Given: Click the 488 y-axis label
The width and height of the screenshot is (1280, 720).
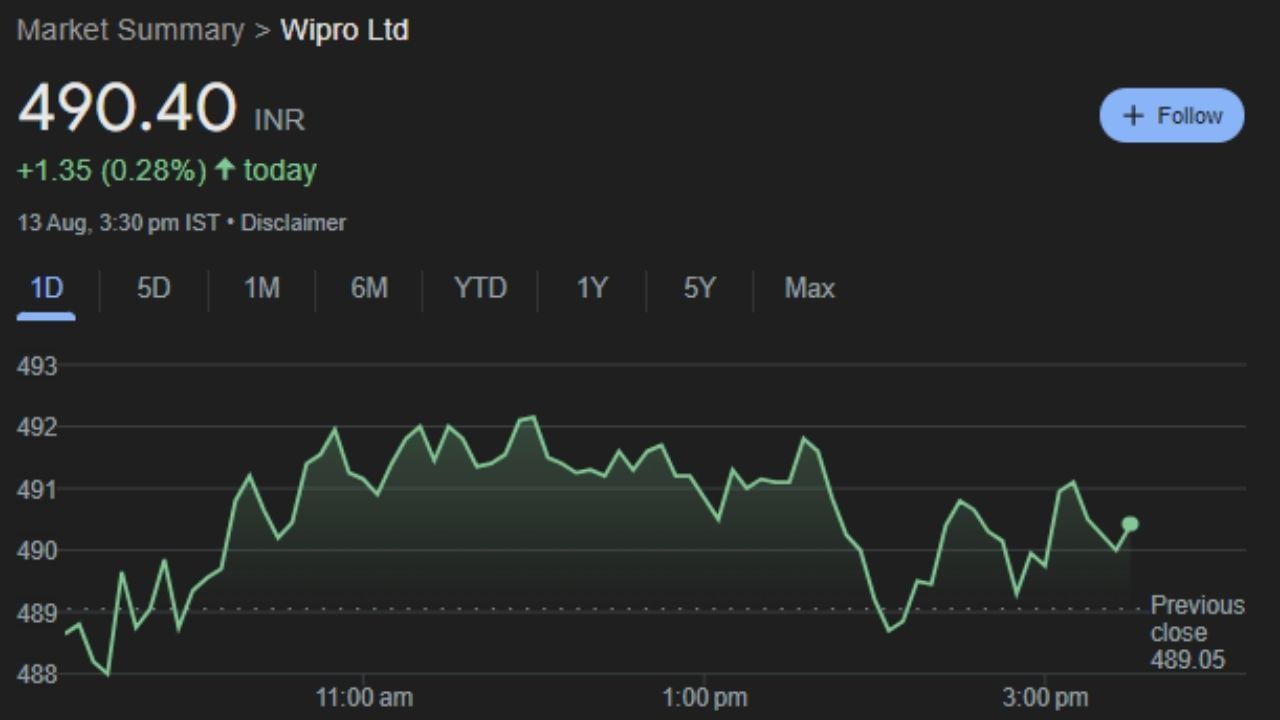Looking at the screenshot, I should click(37, 675).
